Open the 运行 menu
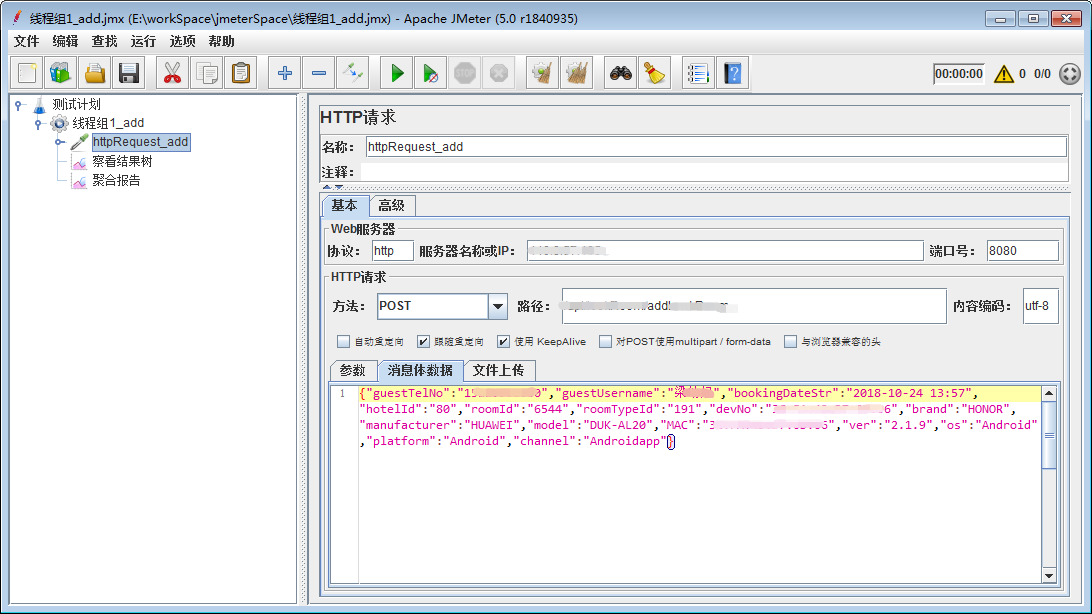This screenshot has height=614, width=1092. tap(143, 41)
